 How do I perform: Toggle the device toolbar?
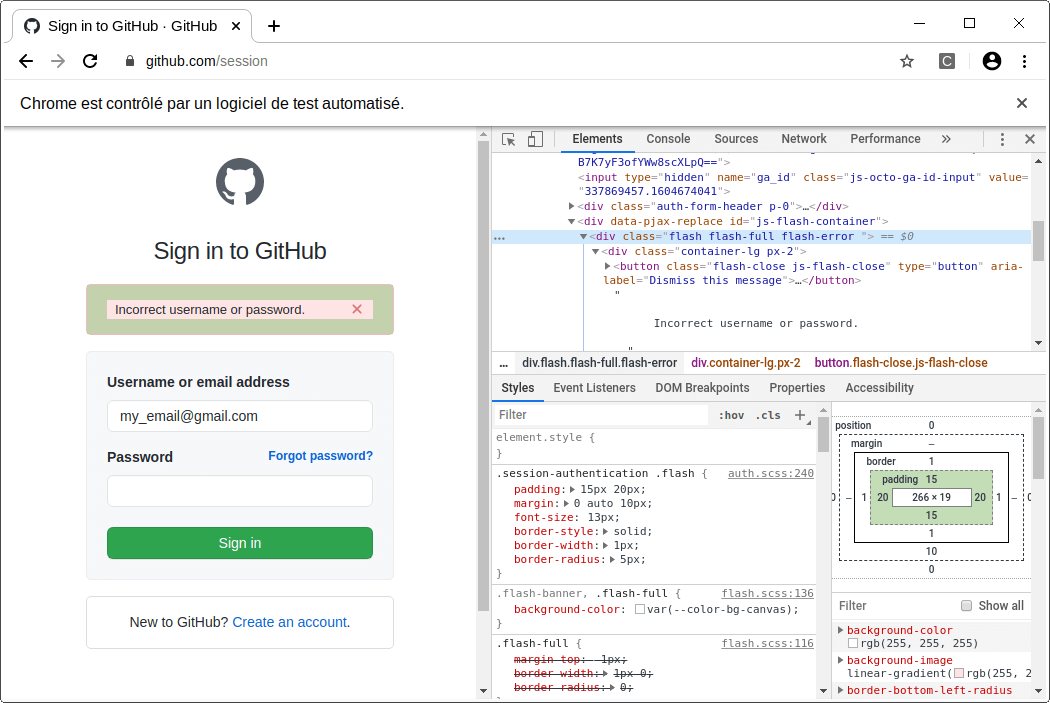536,139
